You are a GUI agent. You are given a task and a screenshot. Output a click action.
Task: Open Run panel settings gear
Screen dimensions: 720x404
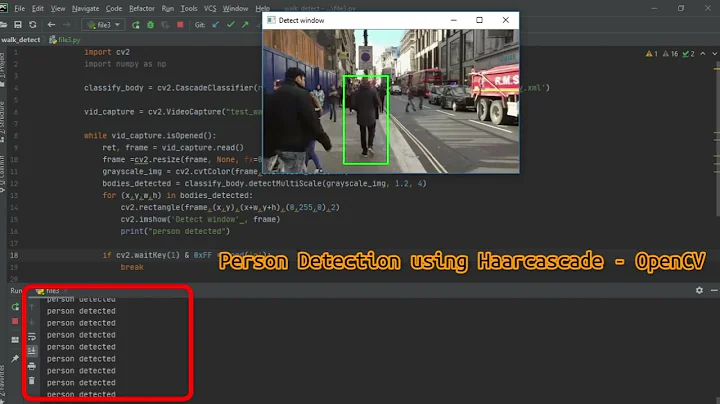point(699,290)
